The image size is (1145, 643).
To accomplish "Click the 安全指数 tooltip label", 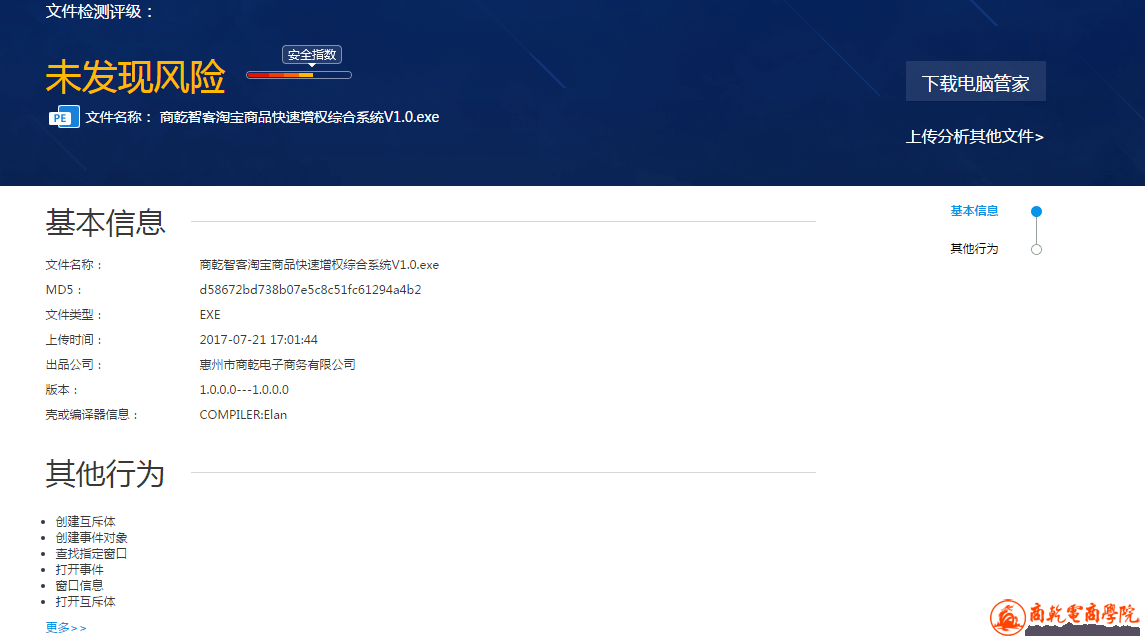I will 312,55.
